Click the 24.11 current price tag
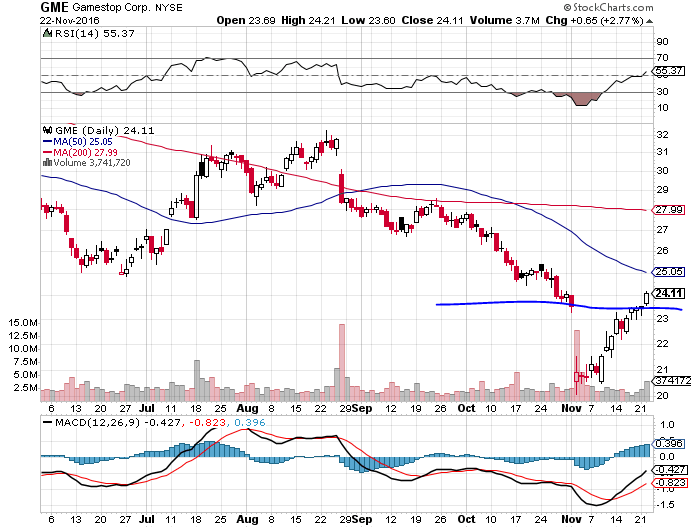This screenshot has height=531, width=696. coord(669,293)
